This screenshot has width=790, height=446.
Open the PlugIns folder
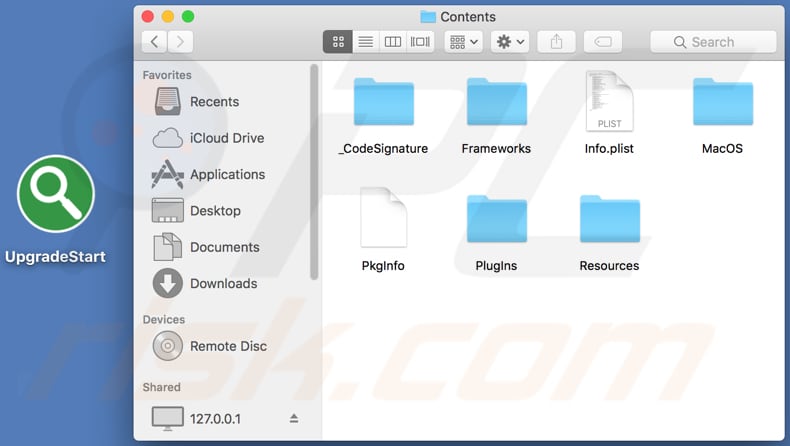point(496,220)
